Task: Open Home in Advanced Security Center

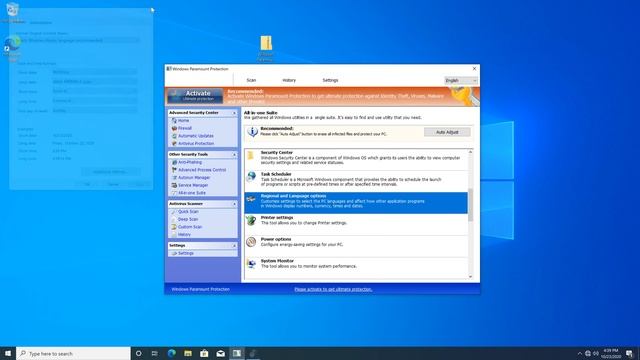Action: [x=183, y=120]
